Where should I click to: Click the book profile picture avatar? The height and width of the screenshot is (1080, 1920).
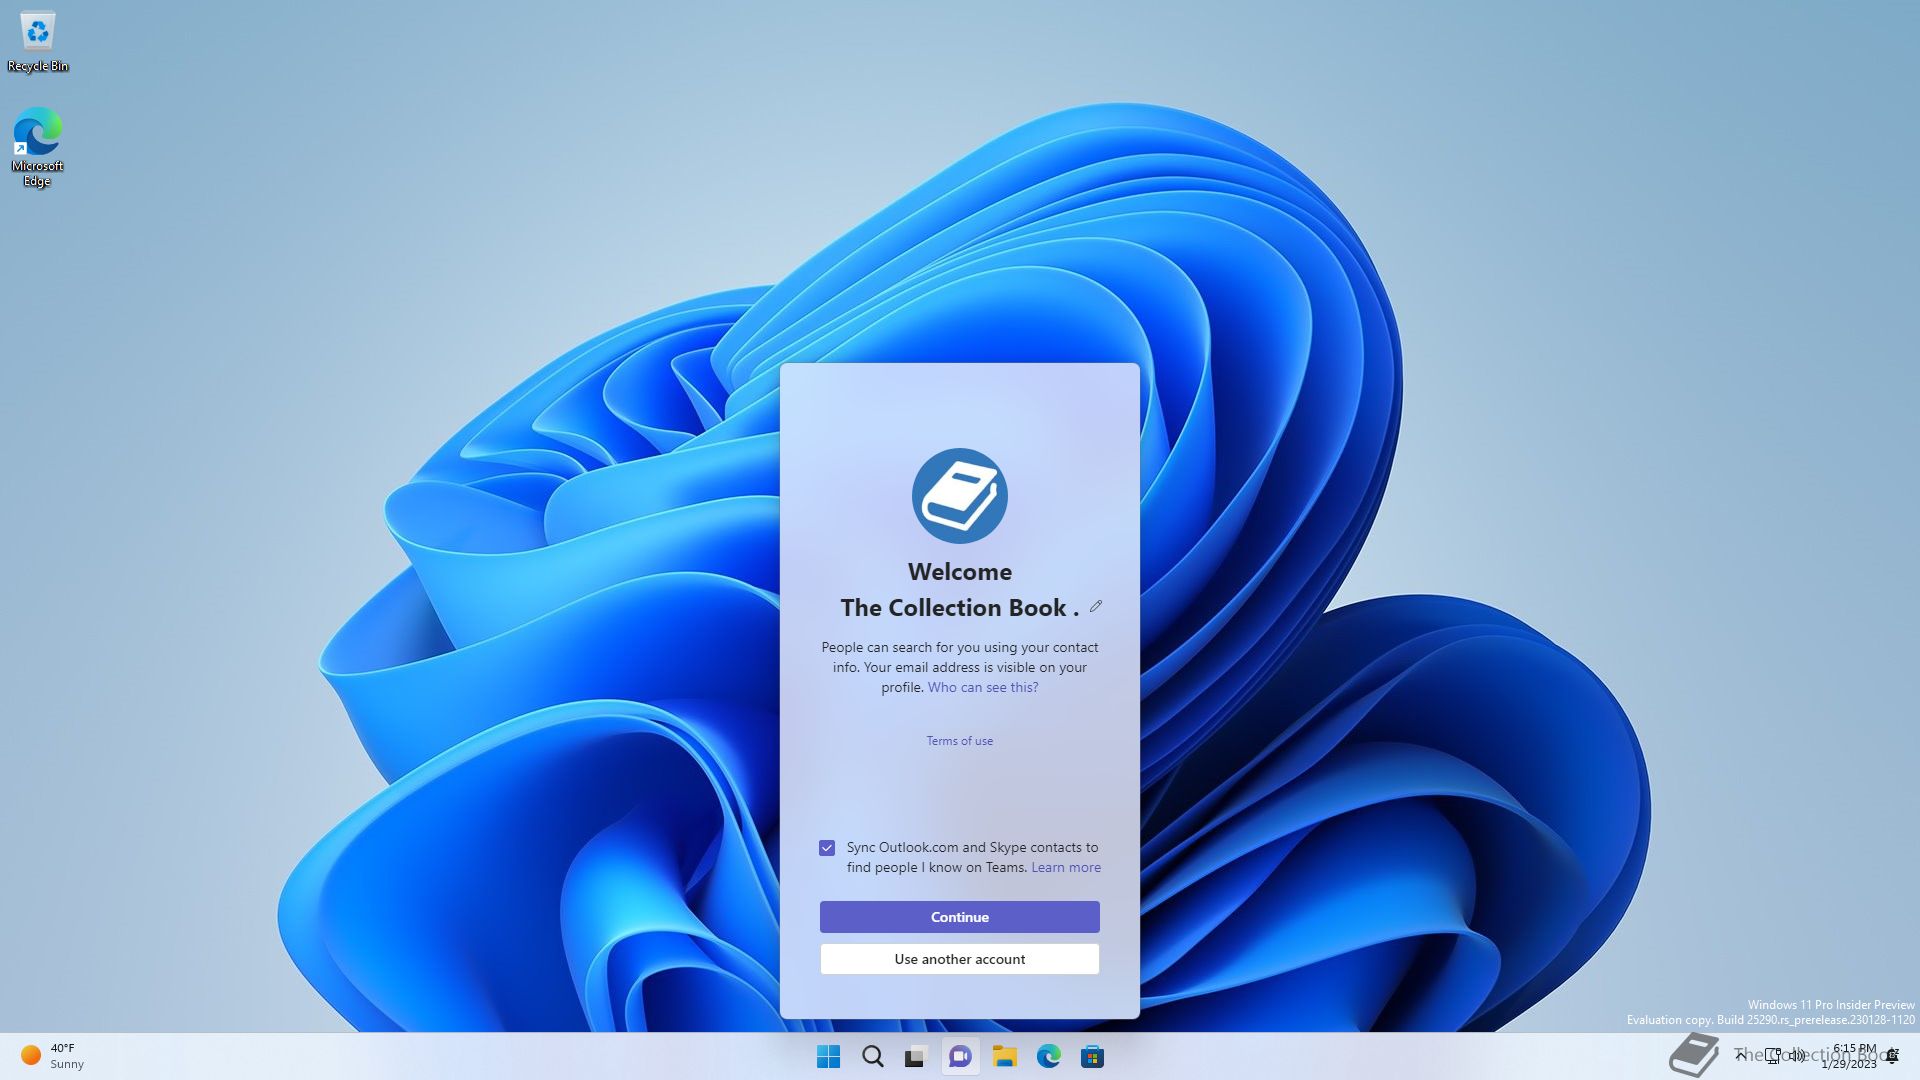pyautogui.click(x=959, y=496)
